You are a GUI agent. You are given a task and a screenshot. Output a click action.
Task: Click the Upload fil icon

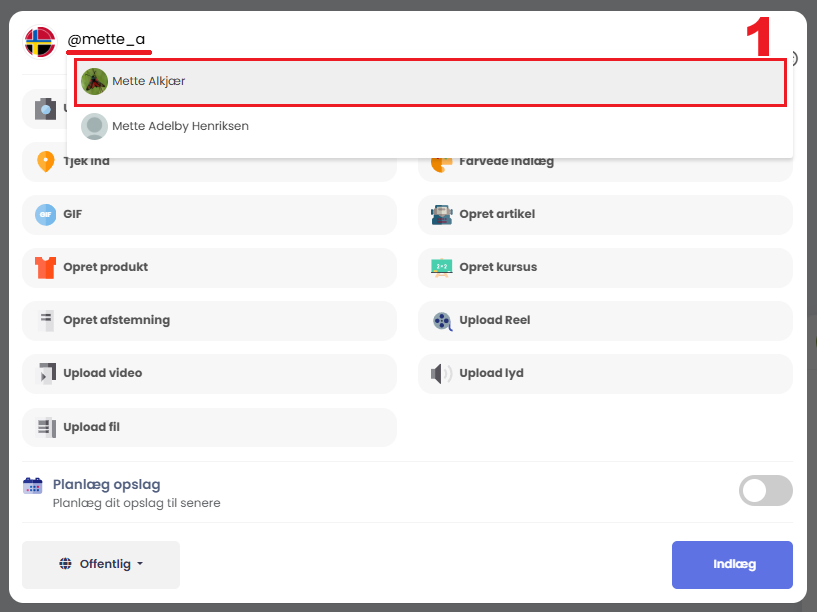45,428
